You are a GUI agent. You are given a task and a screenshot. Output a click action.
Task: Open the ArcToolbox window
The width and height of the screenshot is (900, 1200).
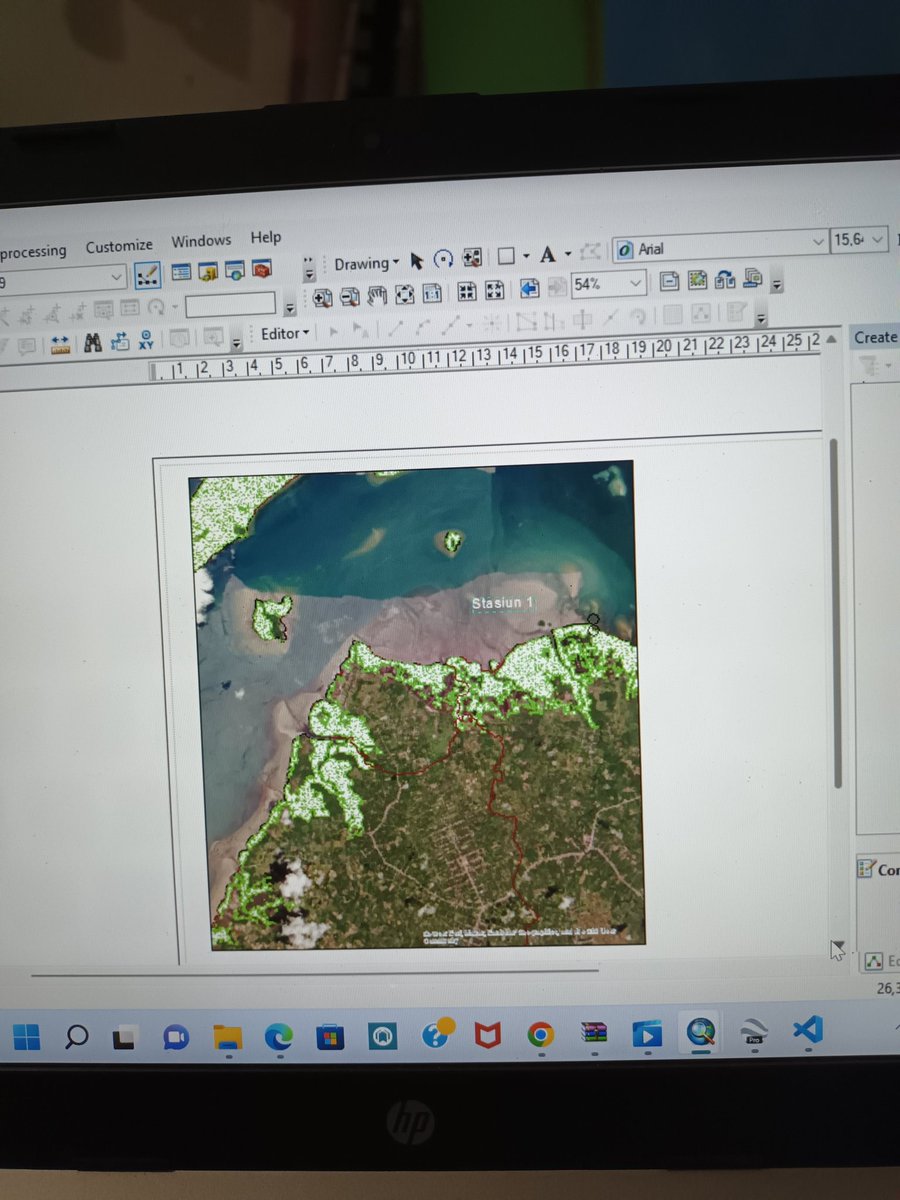[x=262, y=269]
